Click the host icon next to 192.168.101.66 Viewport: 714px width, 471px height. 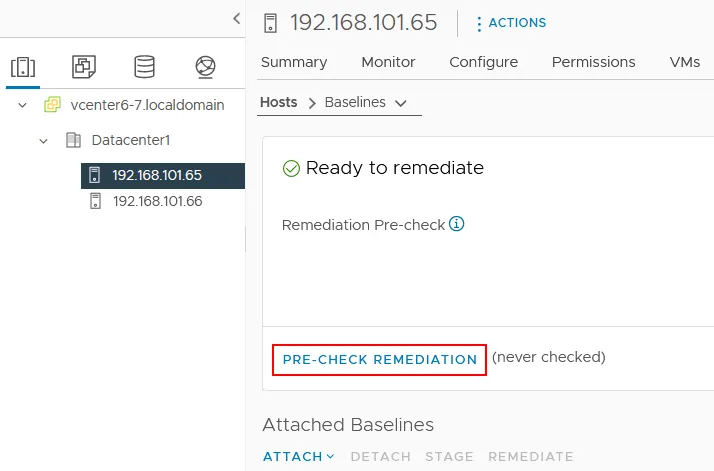[x=96, y=201]
